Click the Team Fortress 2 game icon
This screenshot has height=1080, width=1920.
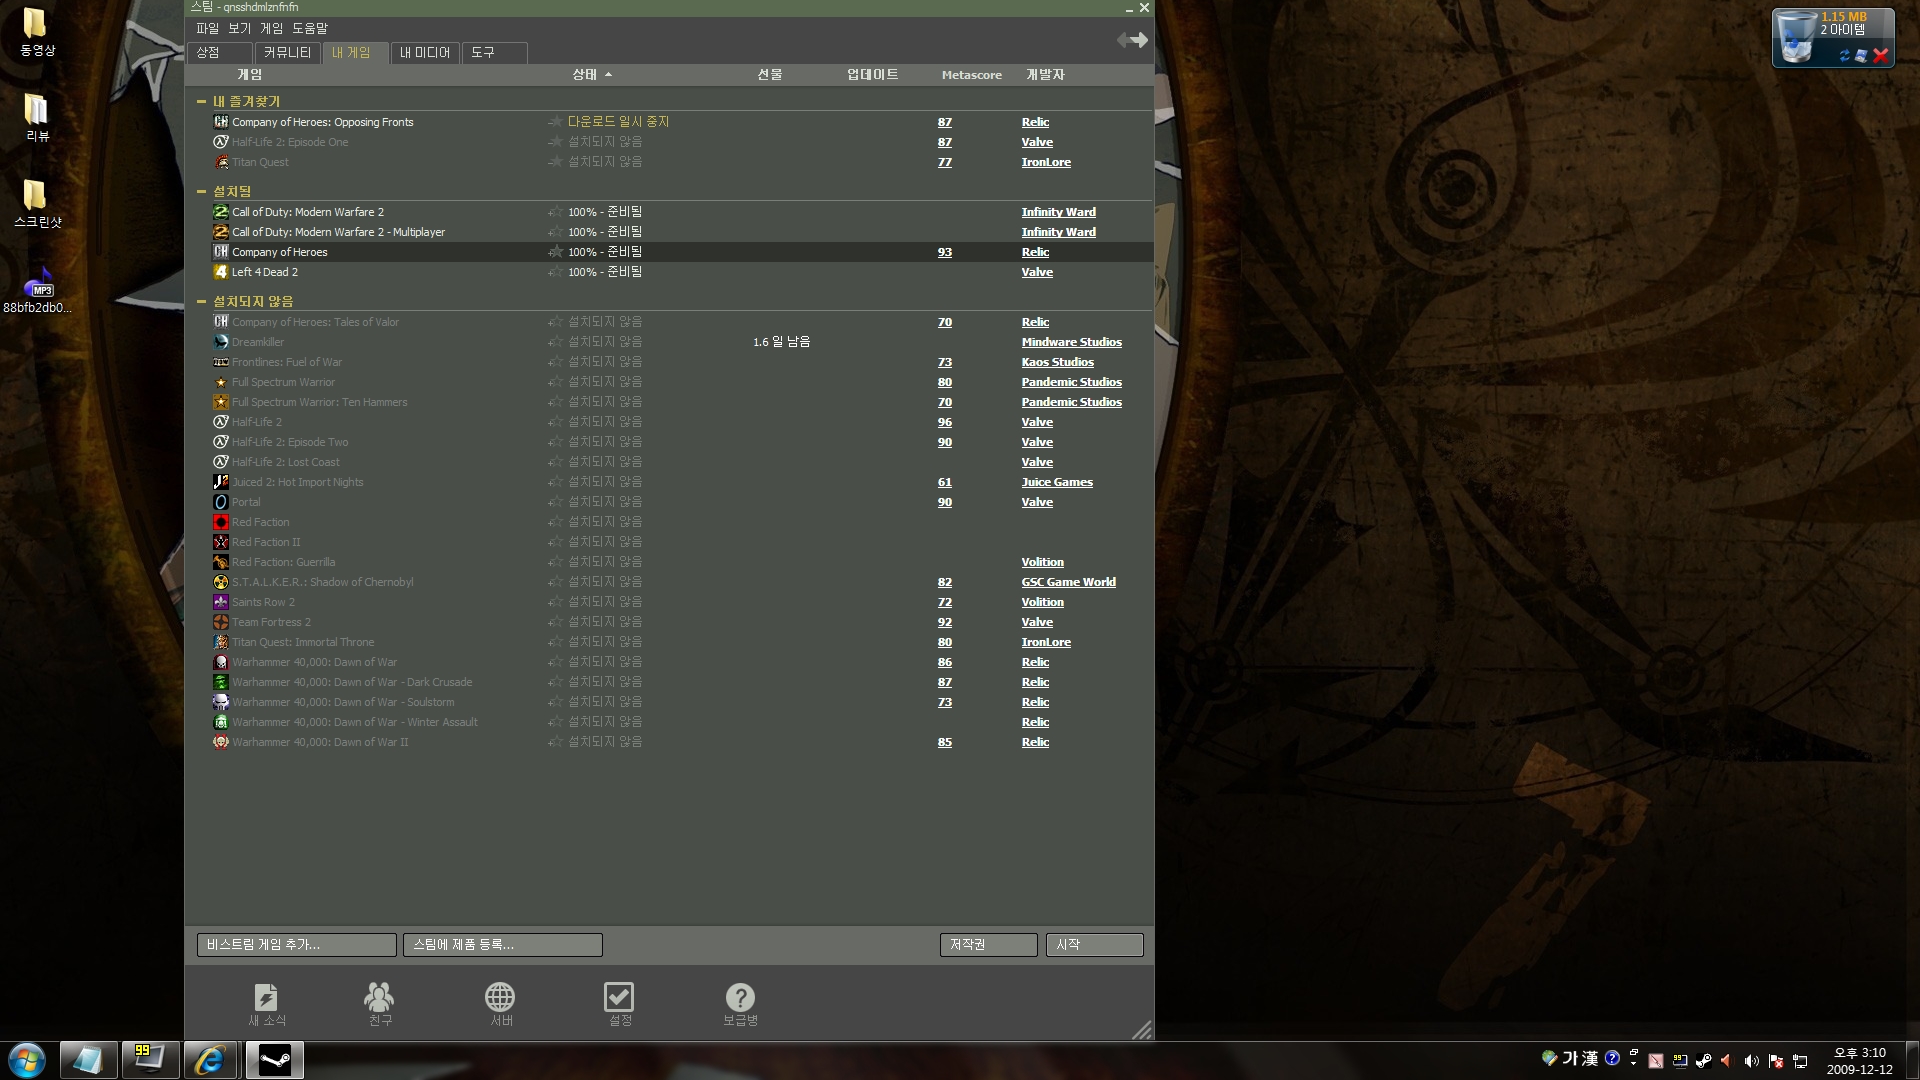coord(221,622)
